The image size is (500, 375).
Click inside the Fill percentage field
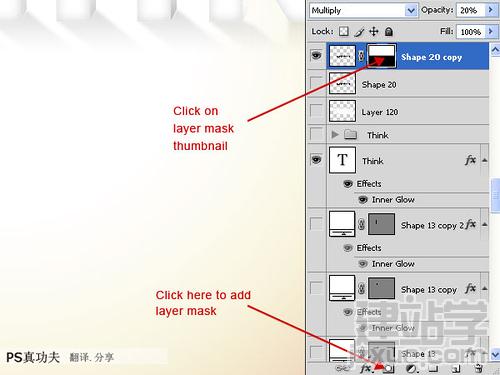[x=471, y=32]
